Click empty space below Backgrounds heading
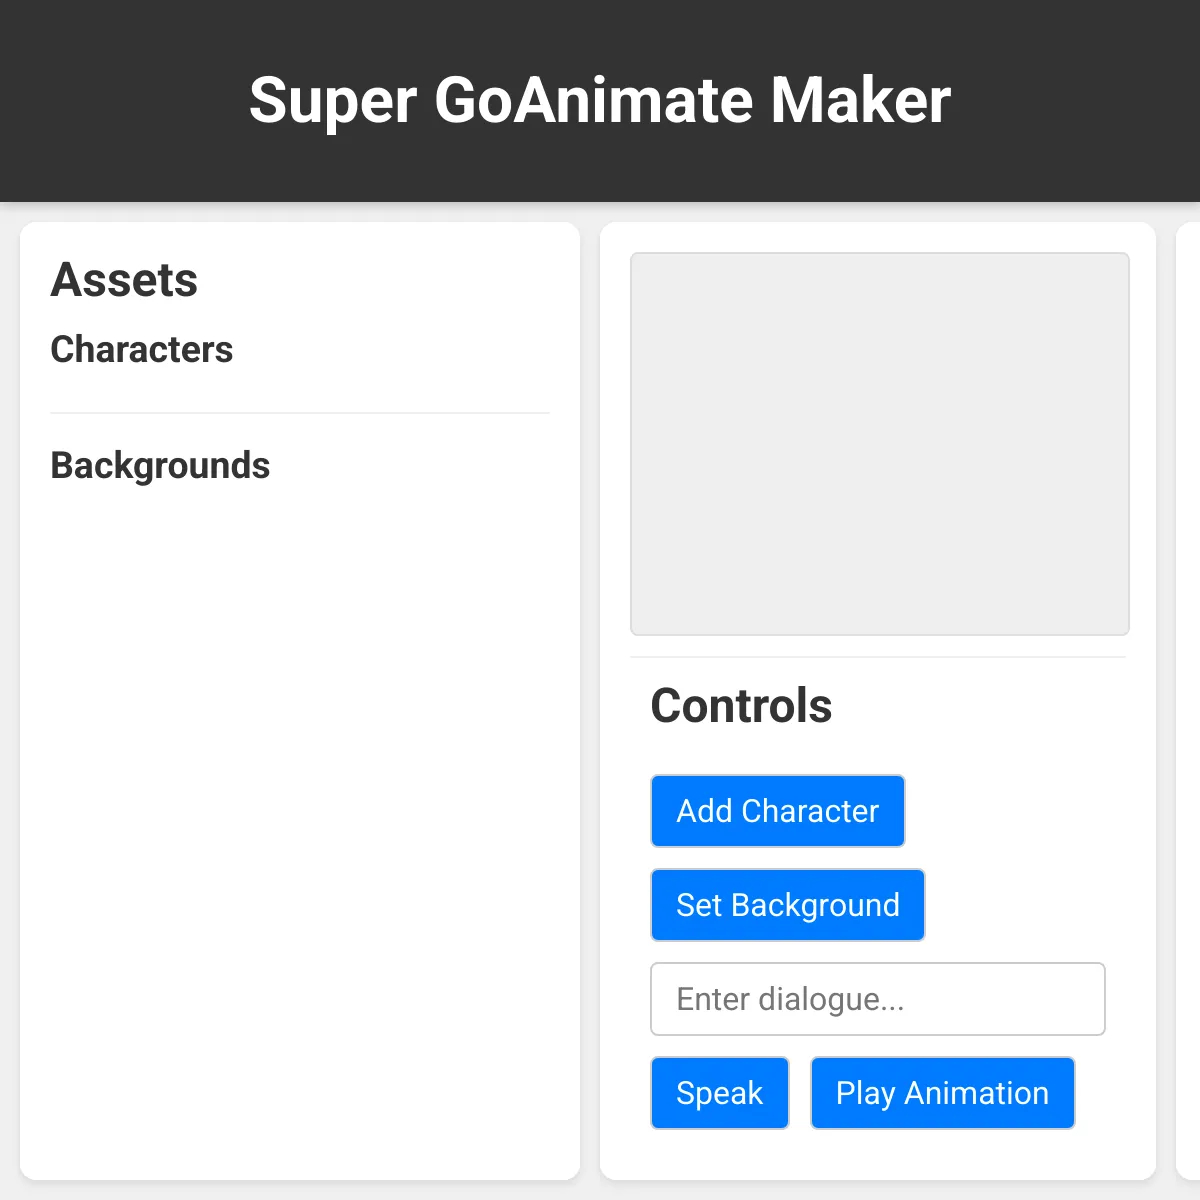This screenshot has width=1200, height=1200. pyautogui.click(x=300, y=800)
